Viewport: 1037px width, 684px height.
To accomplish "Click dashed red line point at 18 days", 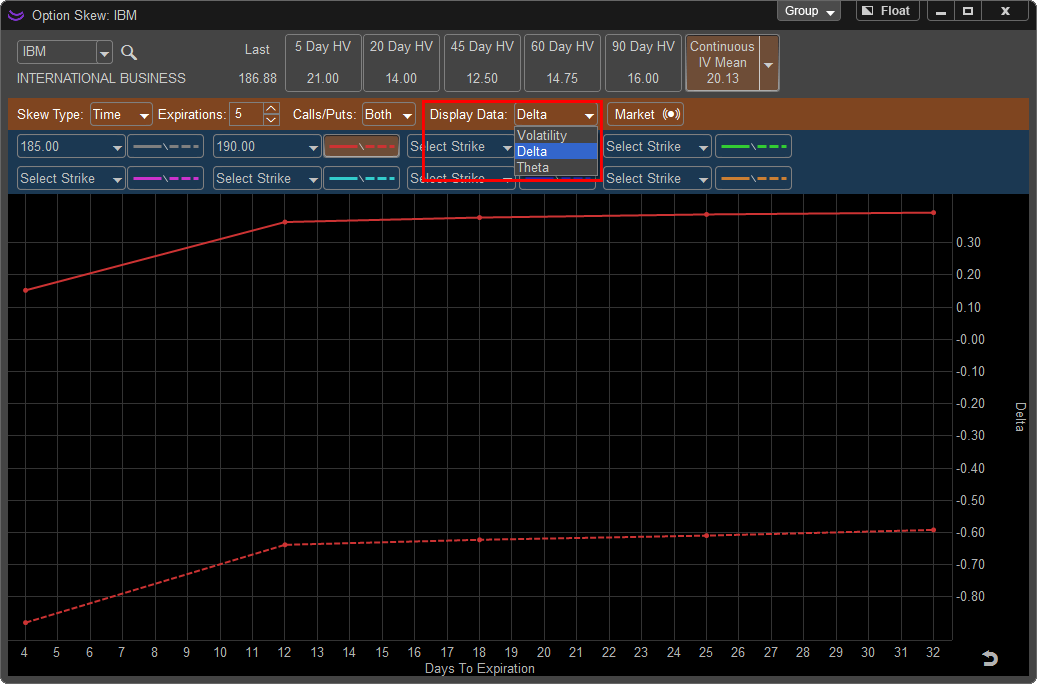I will 480,540.
